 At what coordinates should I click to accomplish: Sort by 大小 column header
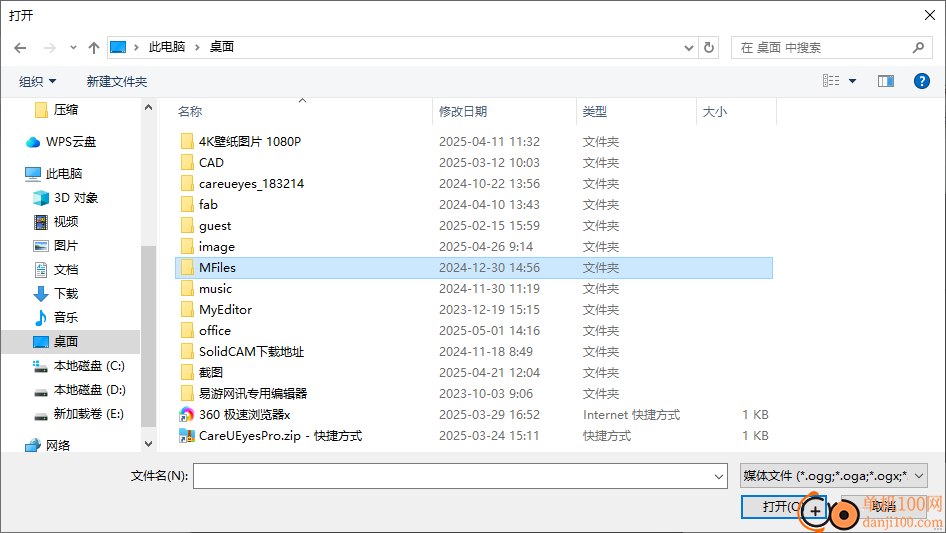click(715, 112)
